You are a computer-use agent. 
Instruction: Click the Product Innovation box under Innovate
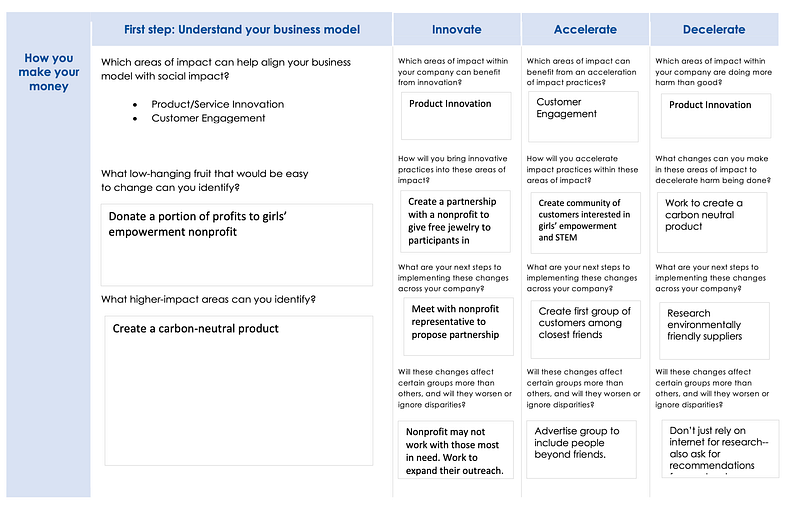[456, 116]
